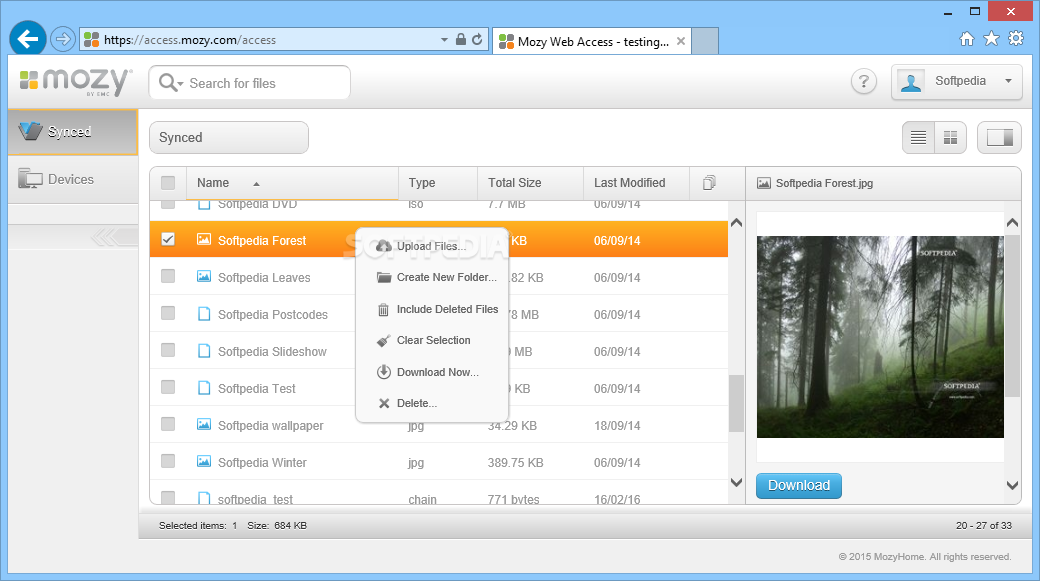This screenshot has height=581, width=1040.
Task: Click the refresh icon in address bar
Action: (477, 39)
